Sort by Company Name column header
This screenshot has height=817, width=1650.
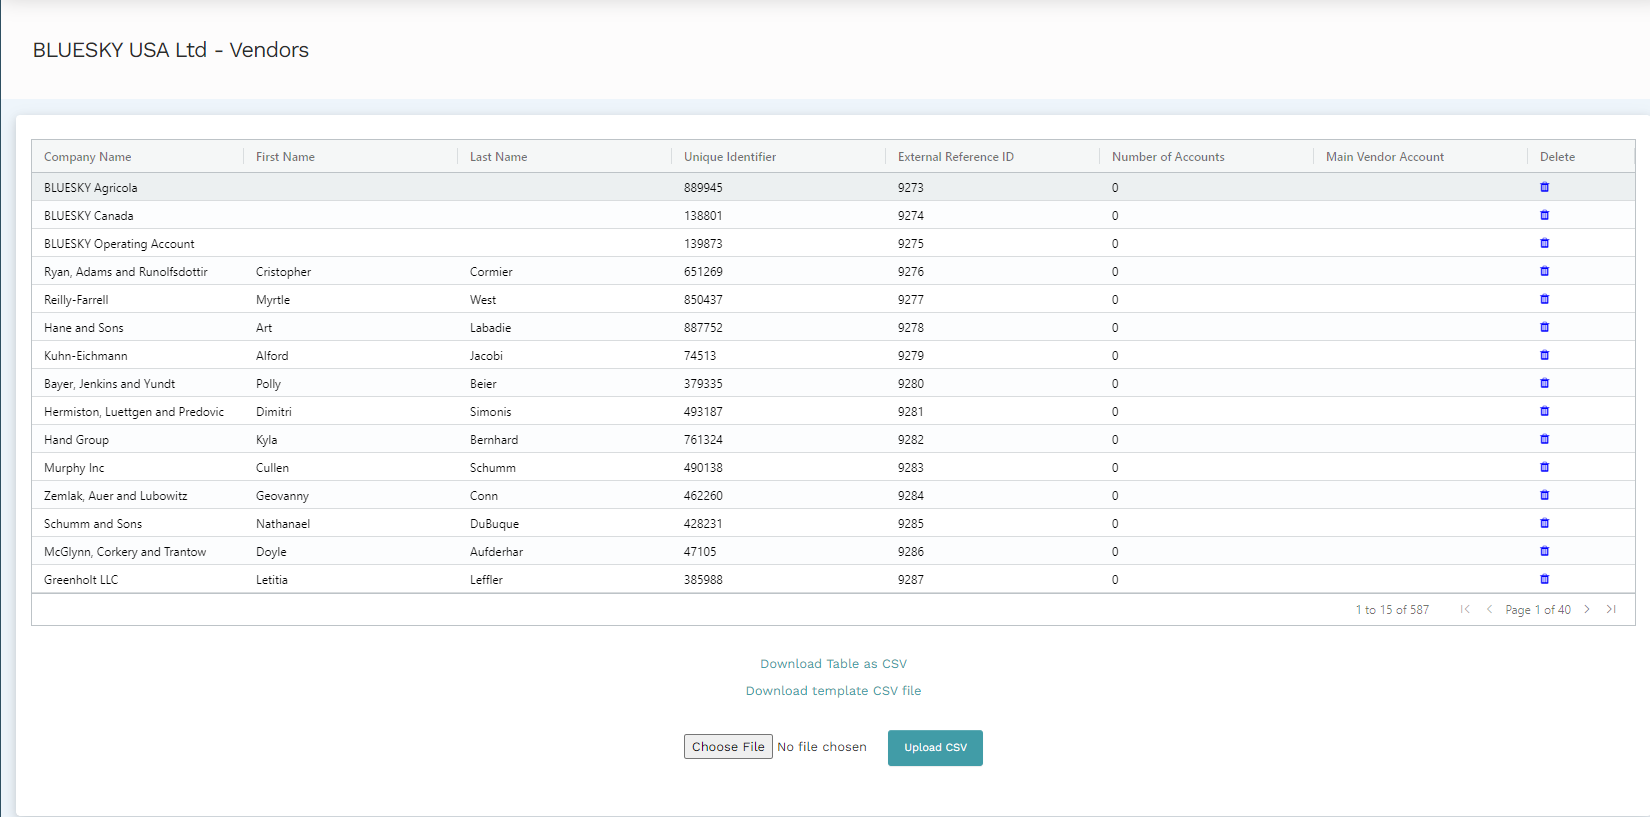88,157
